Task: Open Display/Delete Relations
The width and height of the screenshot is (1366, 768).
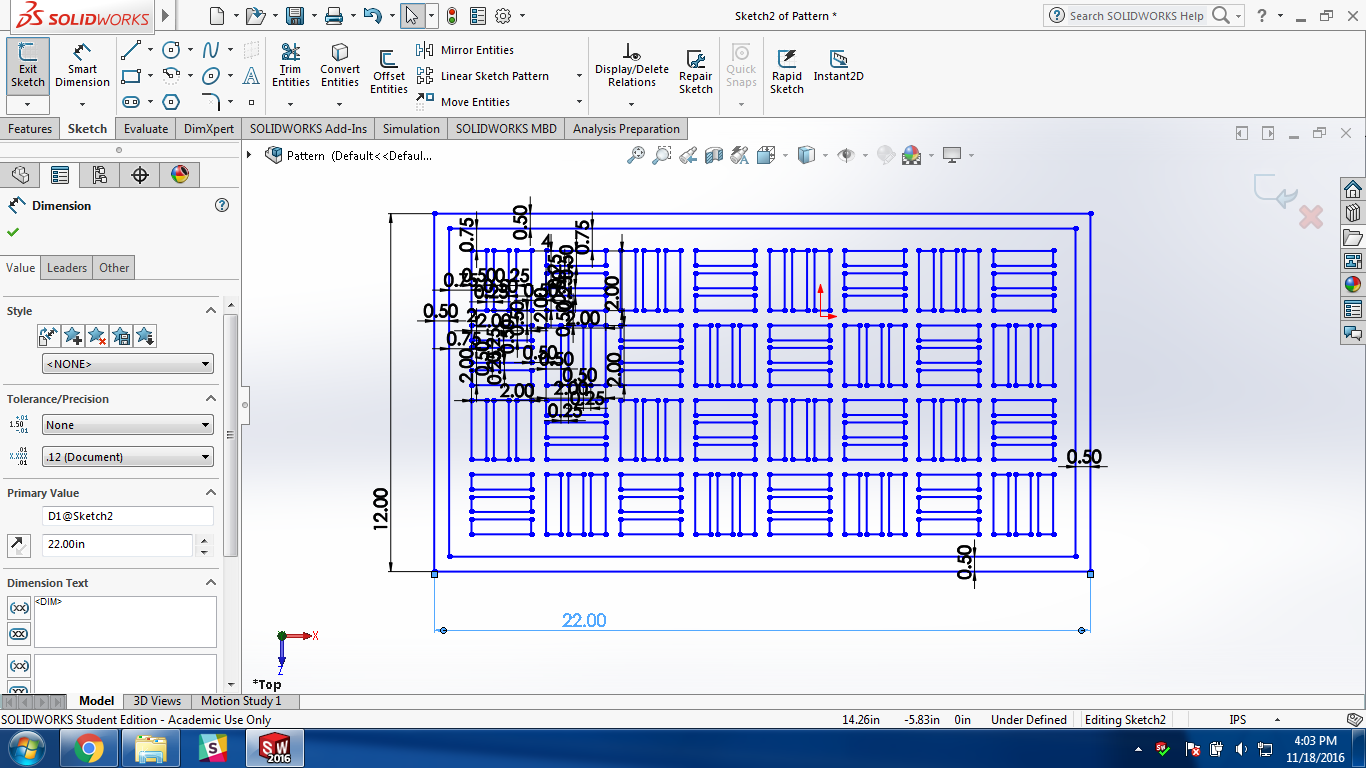Action: (632, 66)
